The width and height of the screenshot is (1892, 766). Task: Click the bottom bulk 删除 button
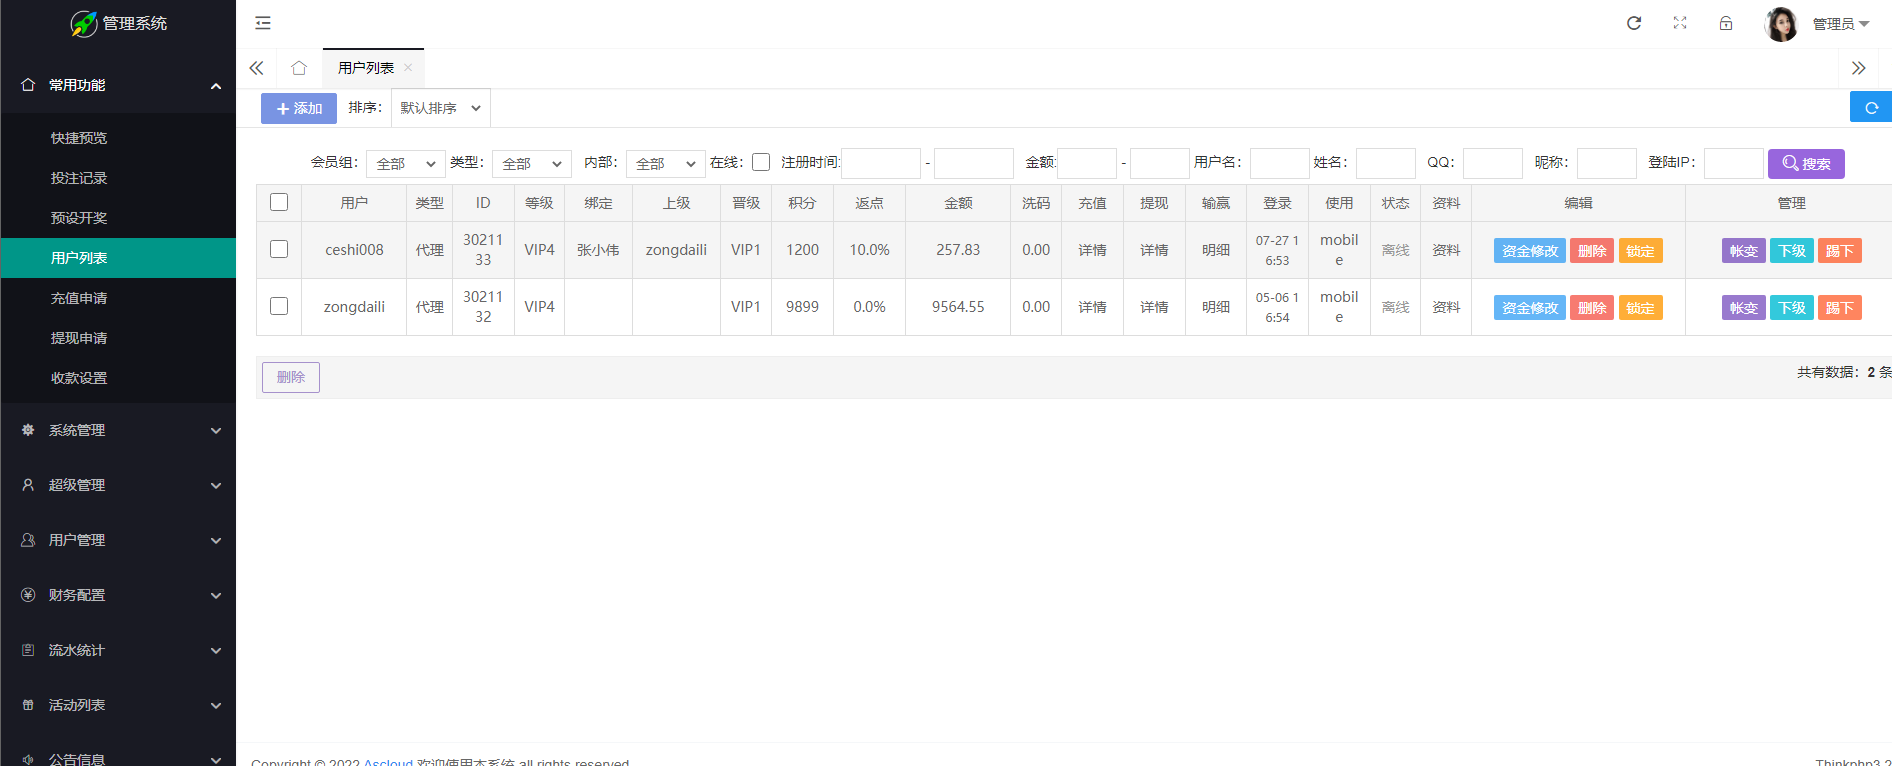(x=291, y=377)
